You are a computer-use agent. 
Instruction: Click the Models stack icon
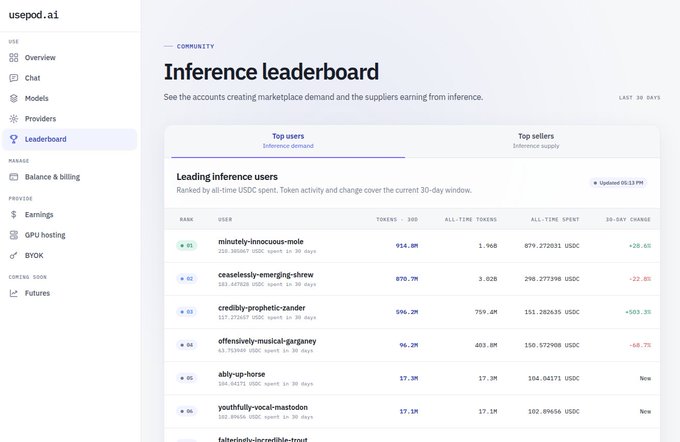(14, 98)
